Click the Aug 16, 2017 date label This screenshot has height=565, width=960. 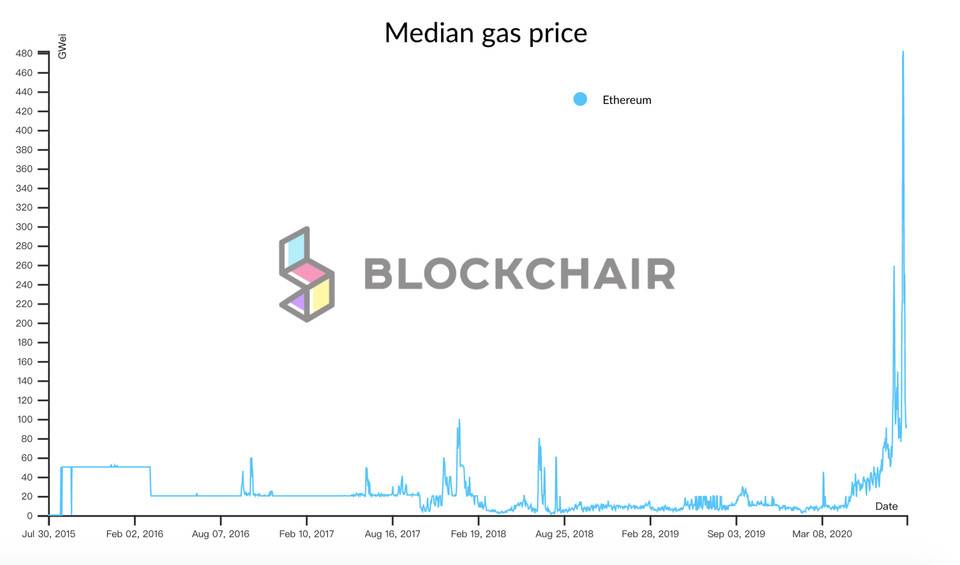click(x=392, y=534)
